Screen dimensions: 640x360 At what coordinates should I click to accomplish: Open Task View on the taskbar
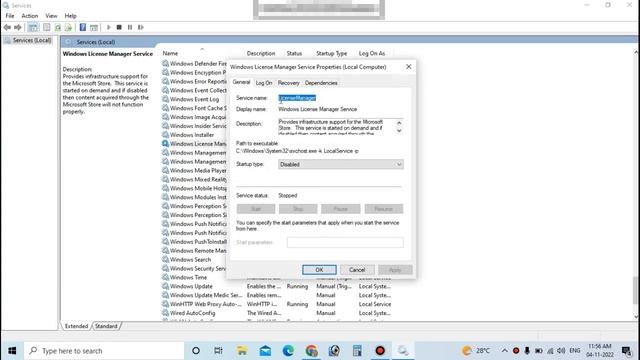pyautogui.click(x=218, y=351)
